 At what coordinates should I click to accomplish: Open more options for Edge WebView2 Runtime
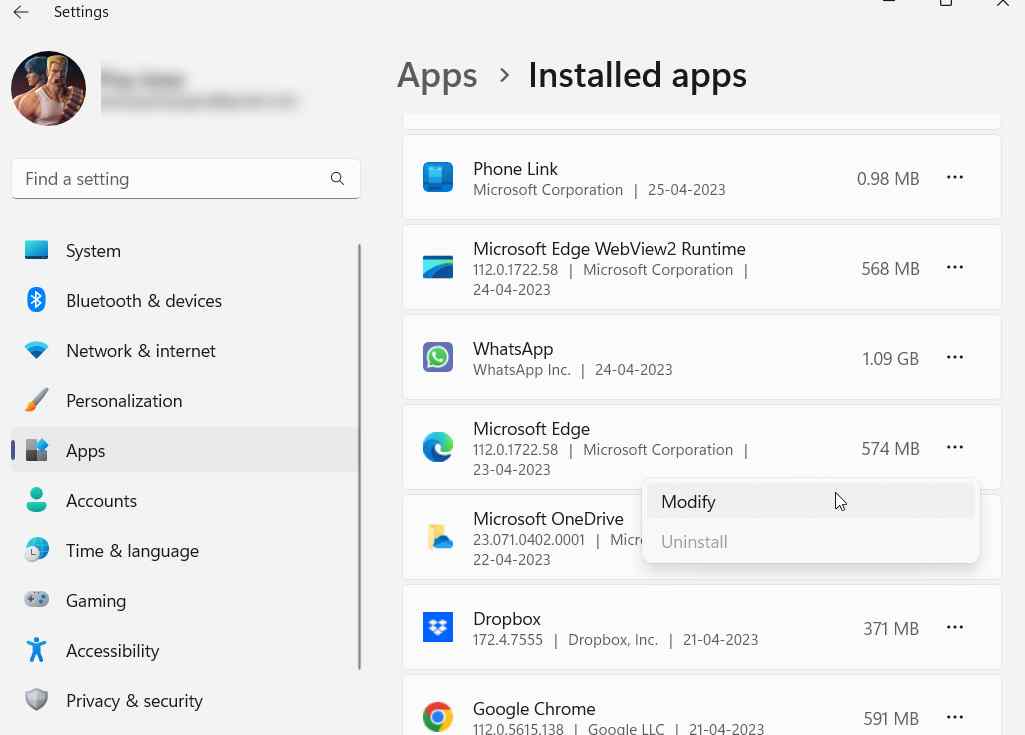pyautogui.click(x=955, y=268)
